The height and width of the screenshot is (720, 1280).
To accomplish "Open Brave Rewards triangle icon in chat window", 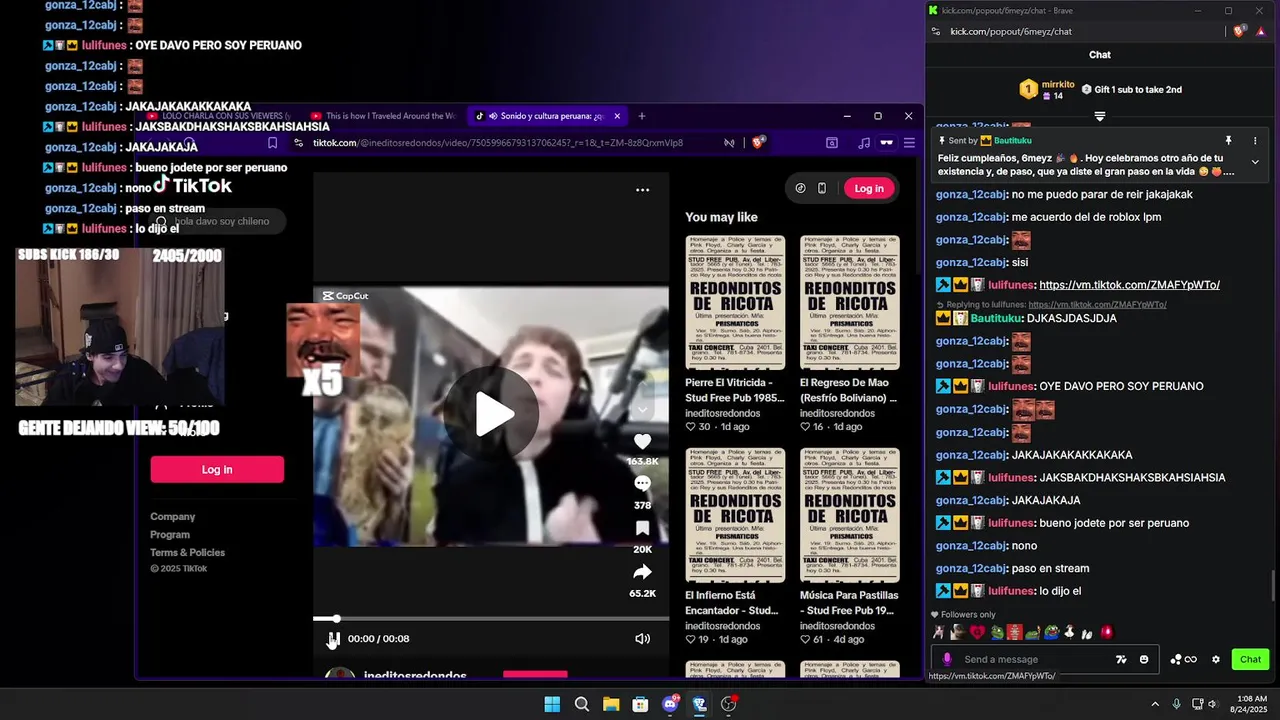I will point(1261,32).
